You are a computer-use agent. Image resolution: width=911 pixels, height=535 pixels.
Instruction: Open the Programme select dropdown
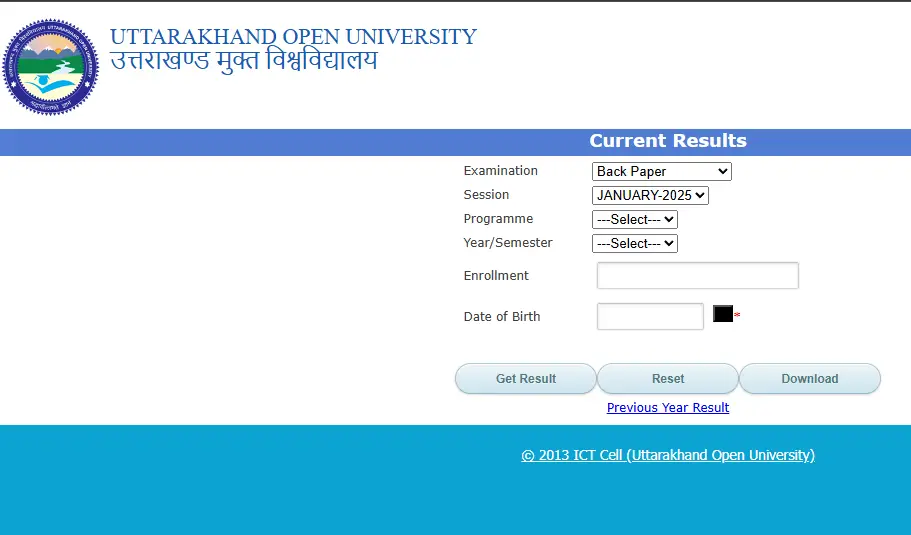[635, 220]
